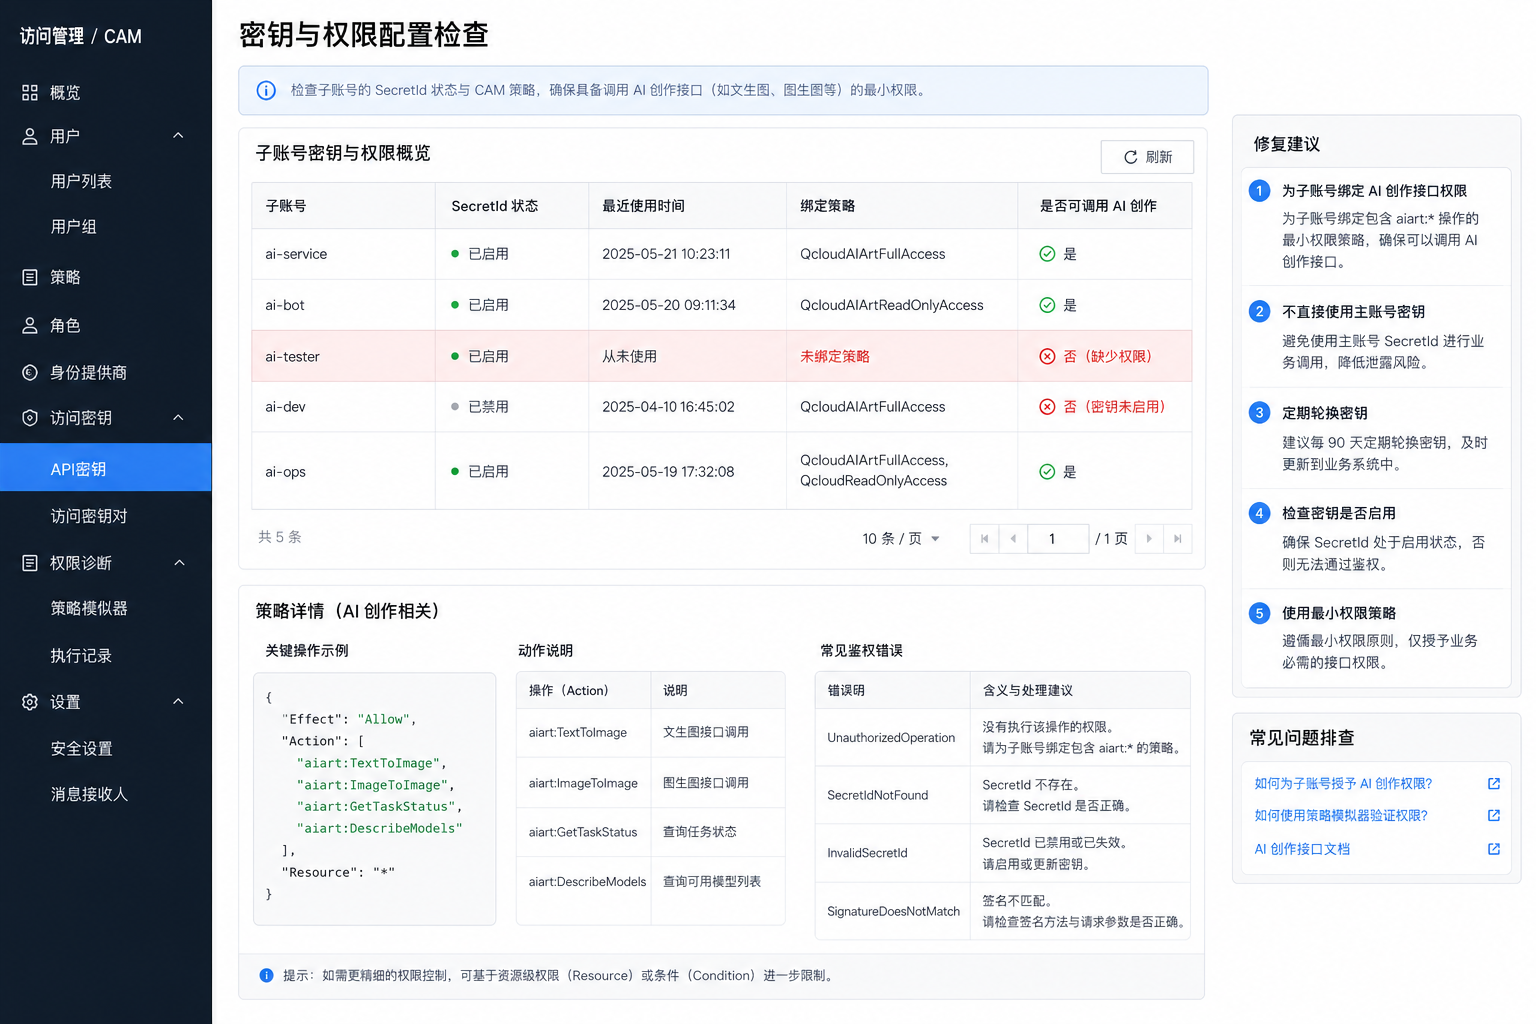Click the green check icon for ai-ops
Image resolution: width=1536 pixels, height=1024 pixels.
[1047, 472]
